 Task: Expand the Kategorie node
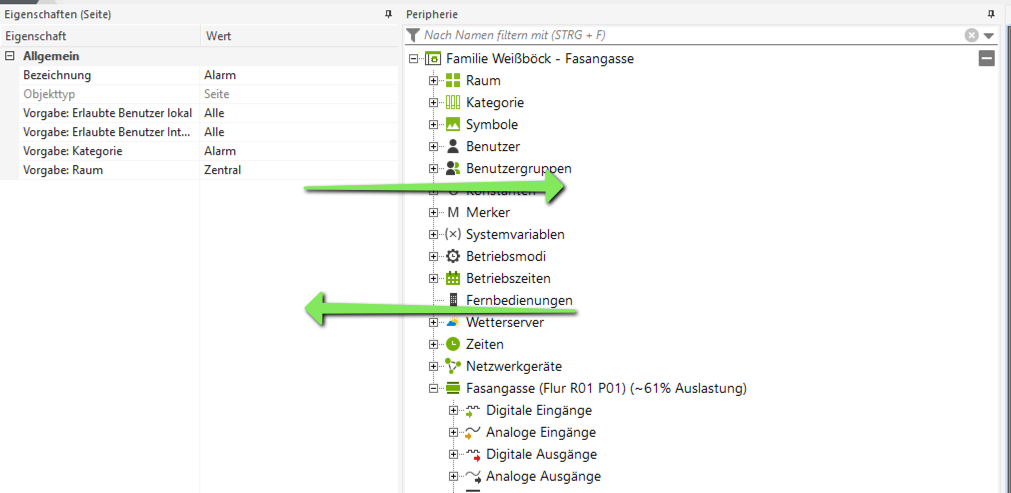tap(433, 102)
